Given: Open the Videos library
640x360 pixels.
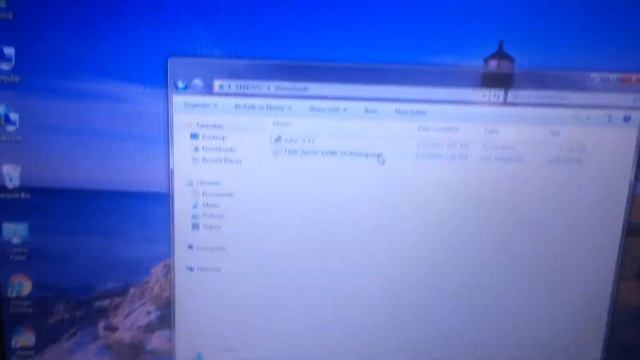Looking at the screenshot, I should point(211,227).
